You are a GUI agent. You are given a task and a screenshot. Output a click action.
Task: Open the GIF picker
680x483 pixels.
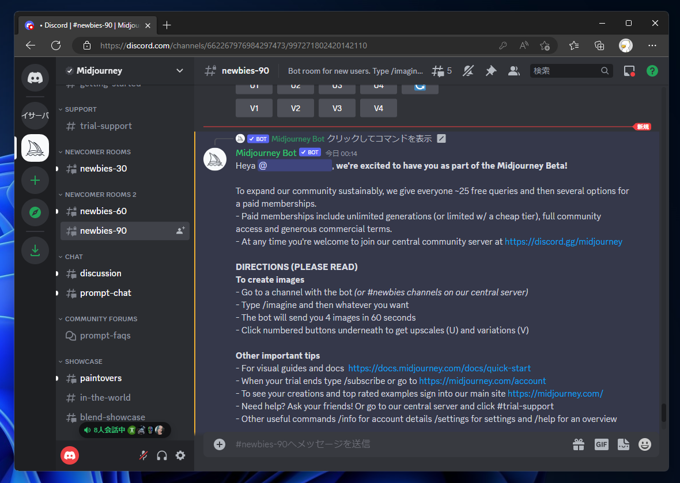(x=601, y=444)
